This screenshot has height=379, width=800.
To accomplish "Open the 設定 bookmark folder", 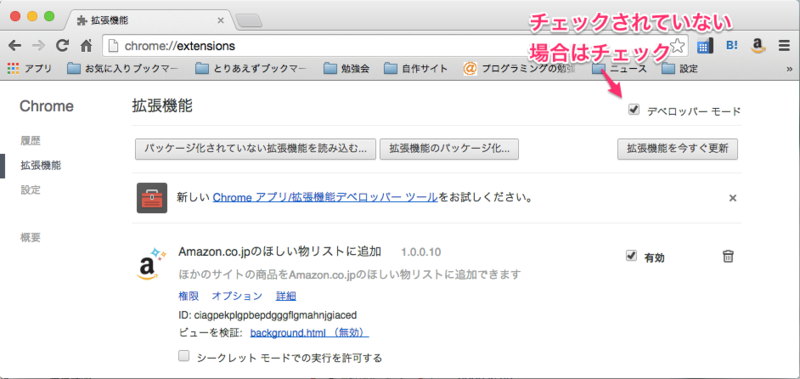I will pos(680,68).
